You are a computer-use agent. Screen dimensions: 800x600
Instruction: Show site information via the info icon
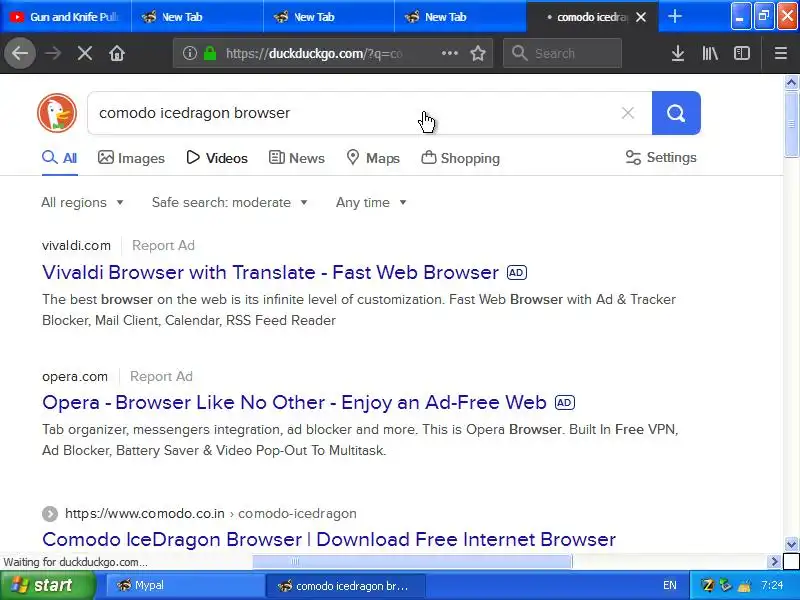coord(190,53)
